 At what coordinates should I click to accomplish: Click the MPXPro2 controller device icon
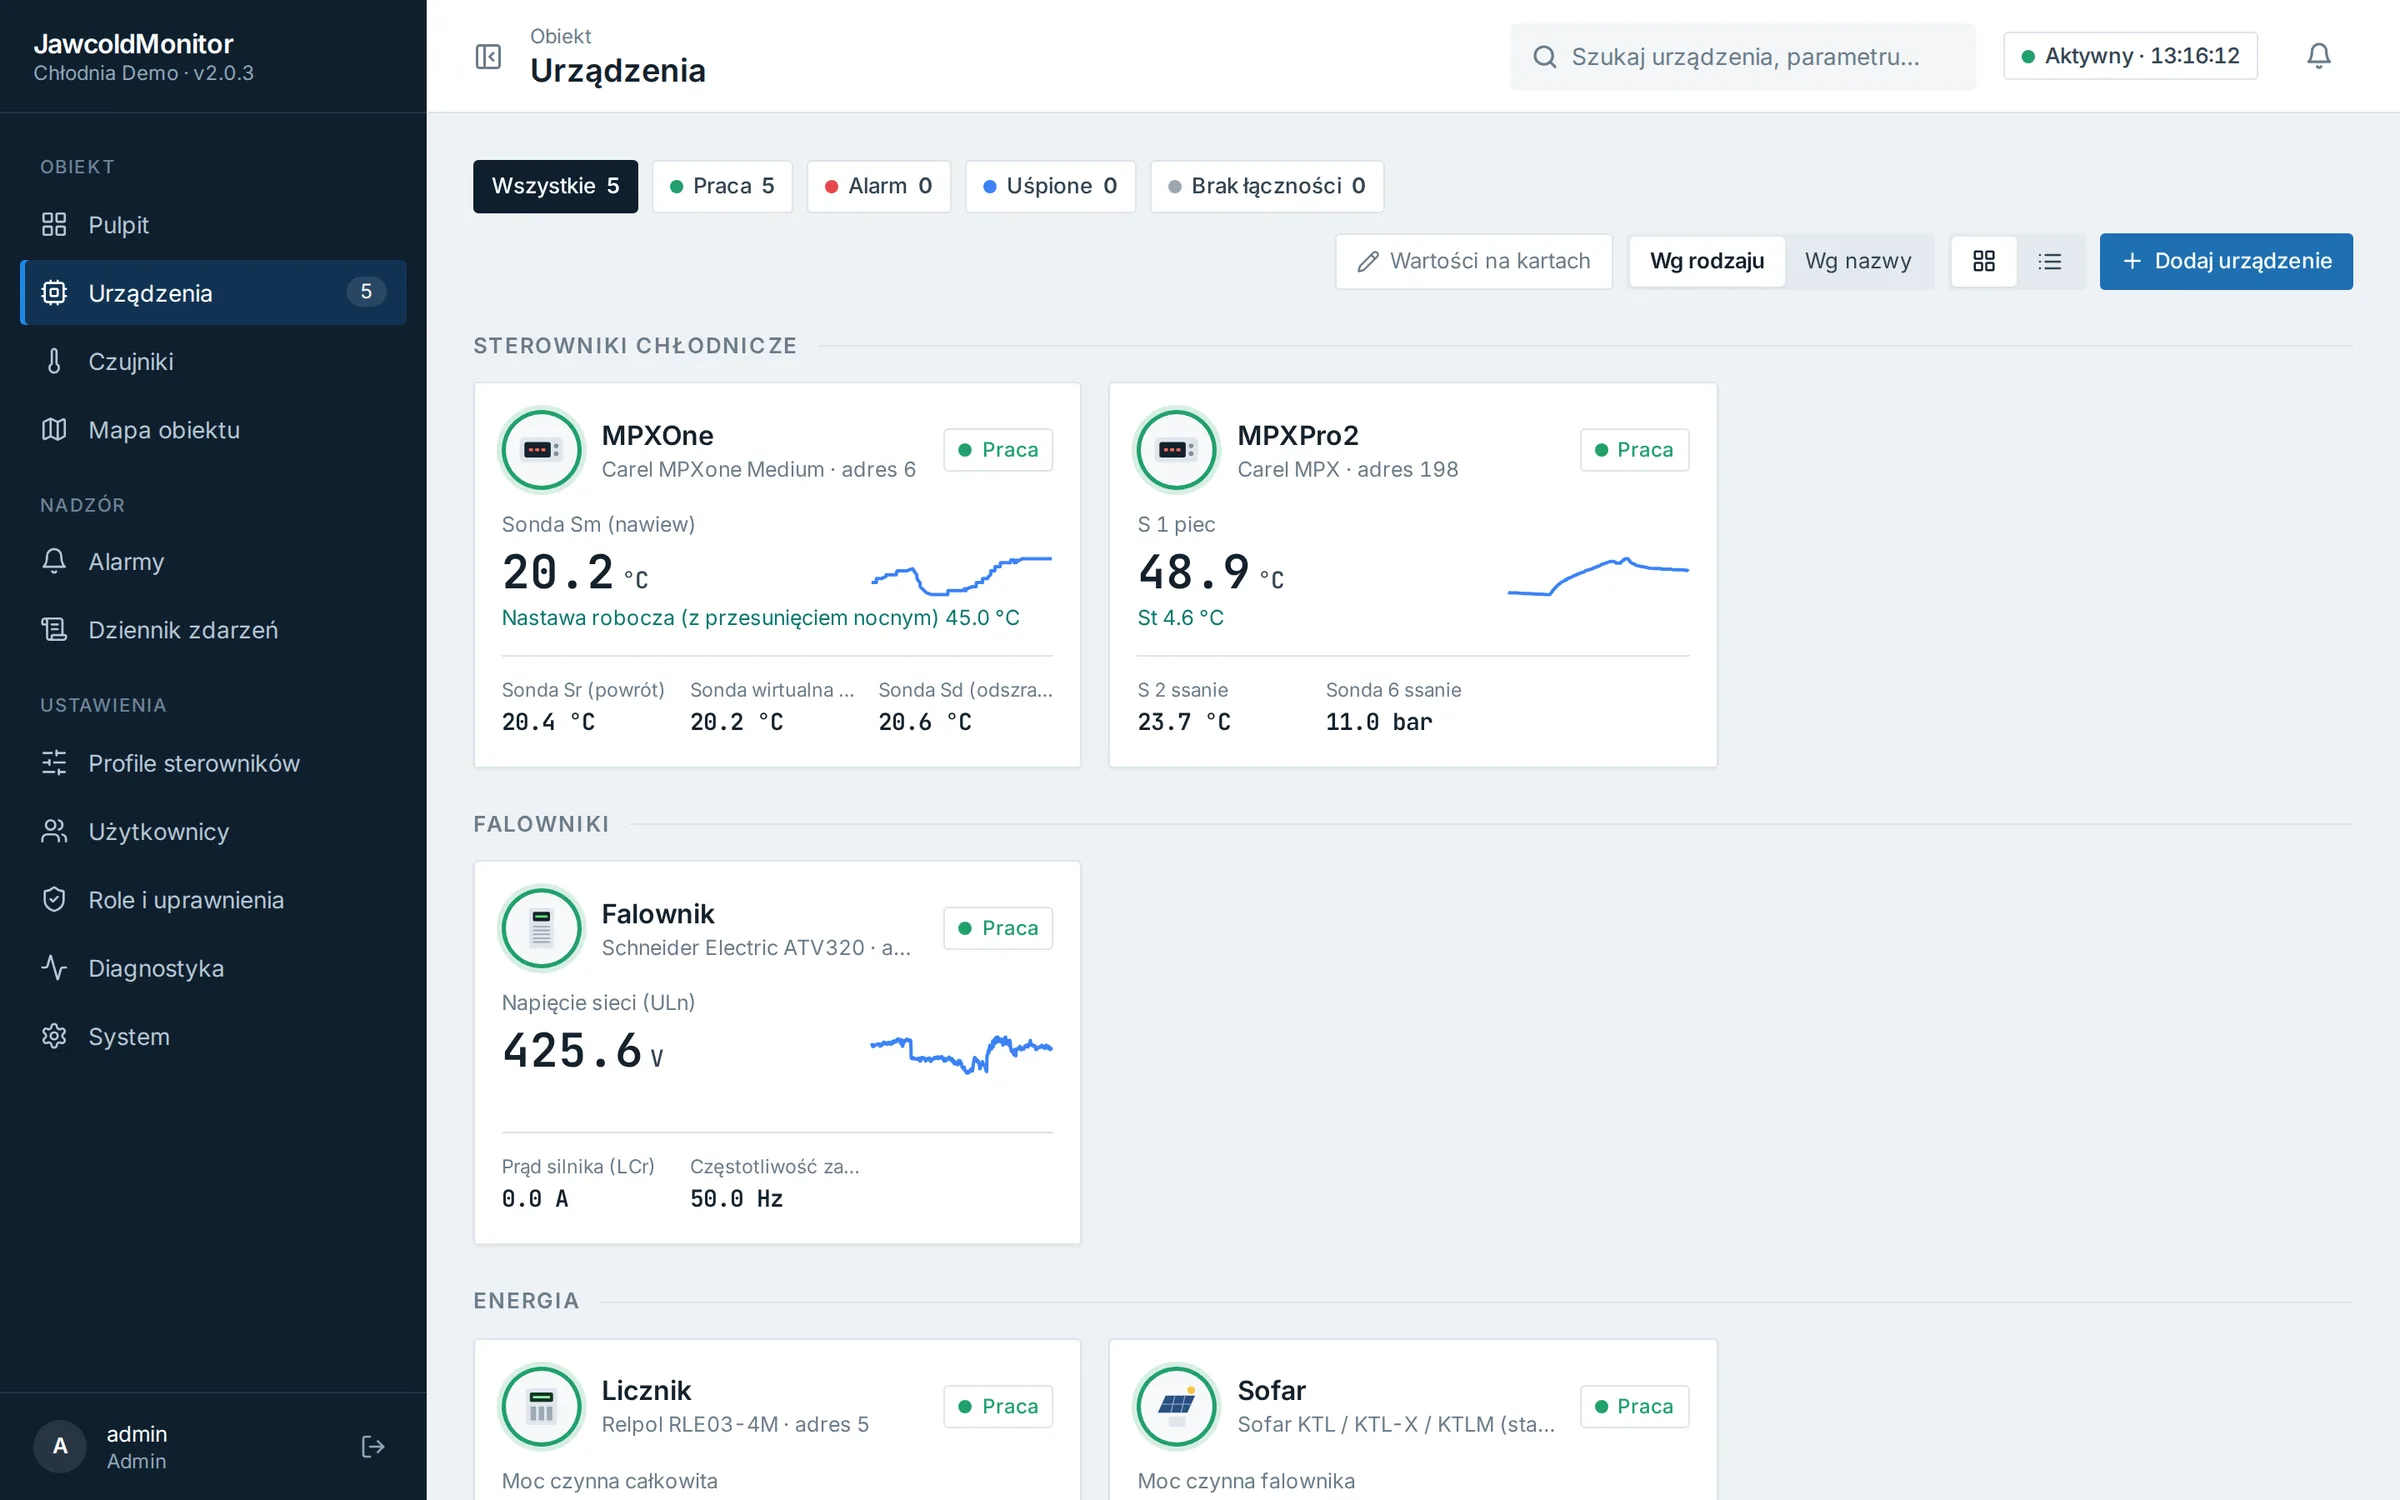click(1177, 450)
